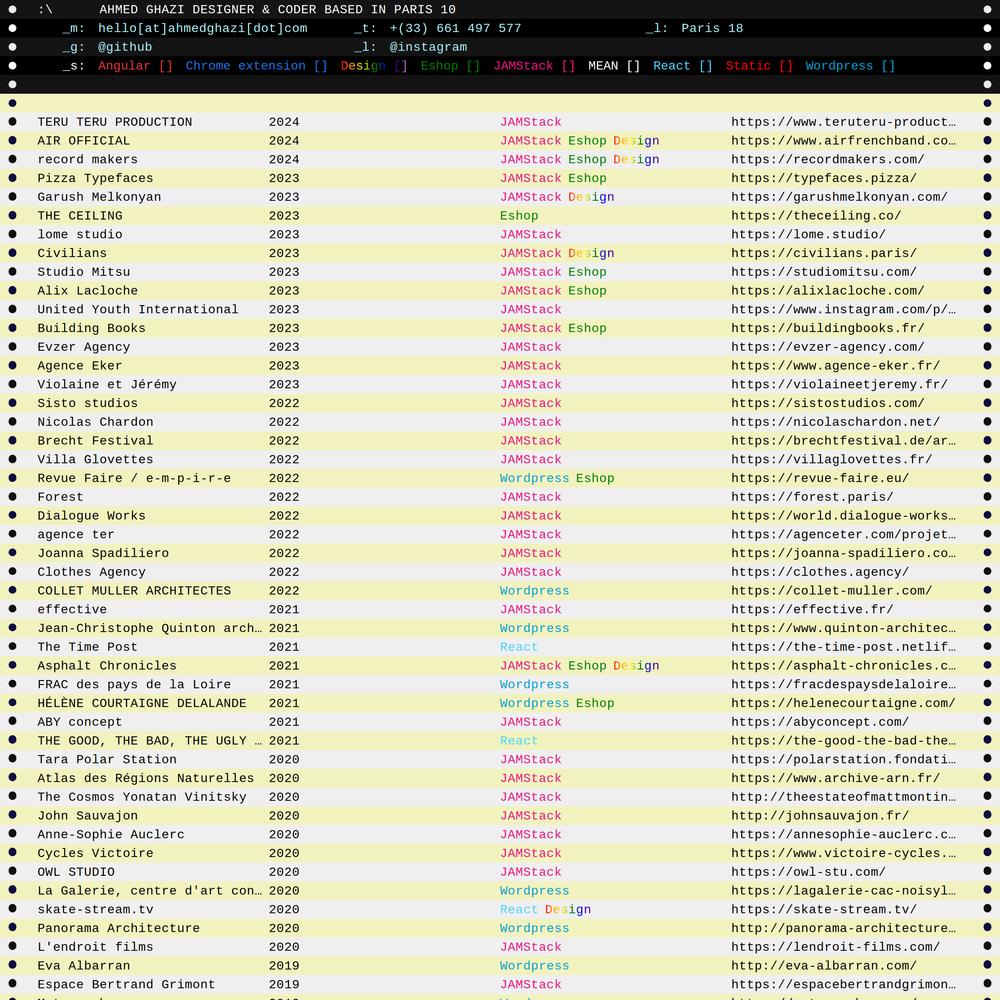Screen dimensions: 1000x1000
Task: Click the JAMStack tag in Sisto studios row
Action: pos(531,403)
